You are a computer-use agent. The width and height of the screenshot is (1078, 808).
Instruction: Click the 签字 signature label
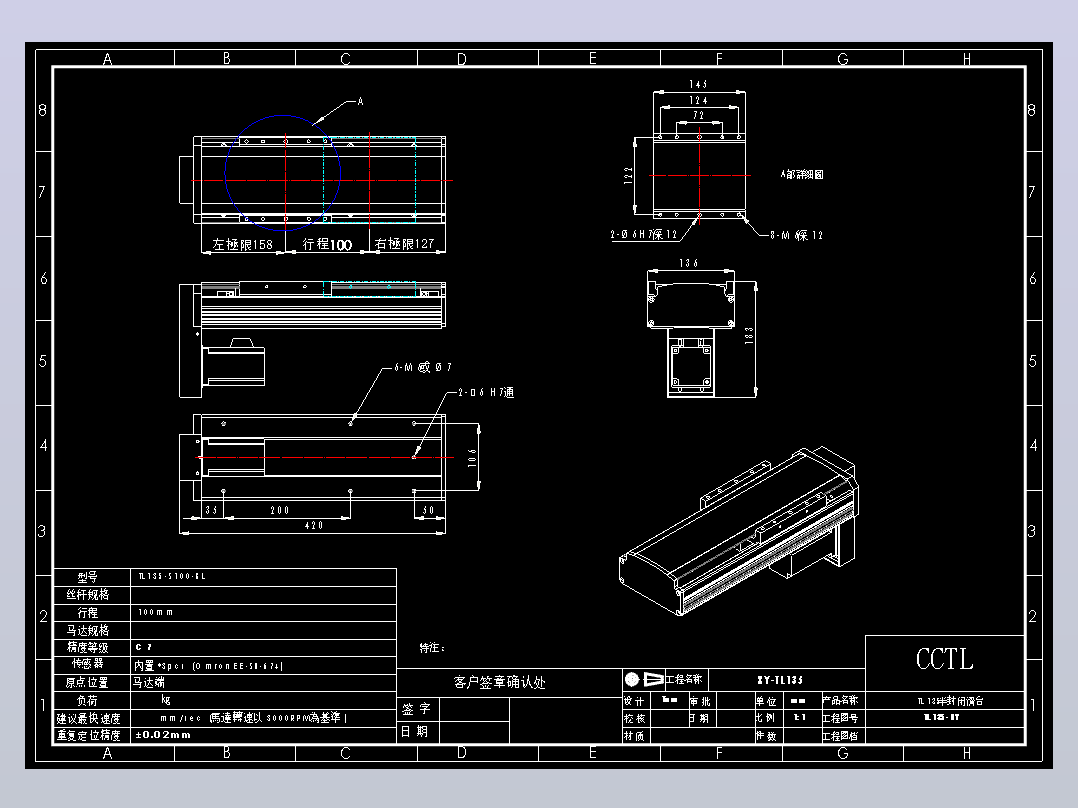pyautogui.click(x=416, y=709)
